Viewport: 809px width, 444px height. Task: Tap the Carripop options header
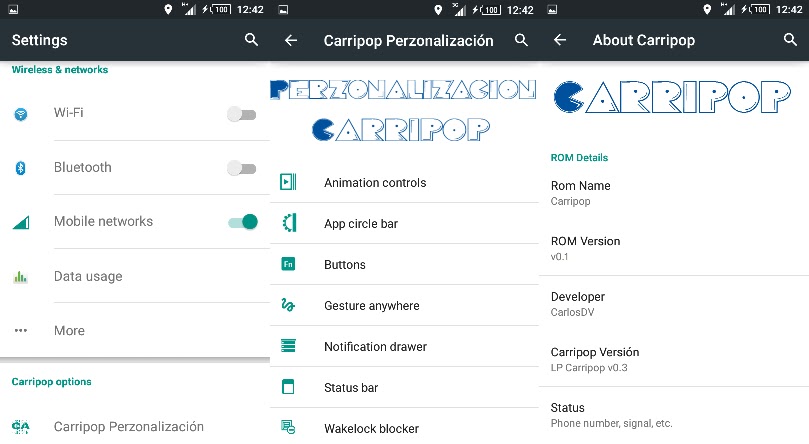click(x=52, y=382)
